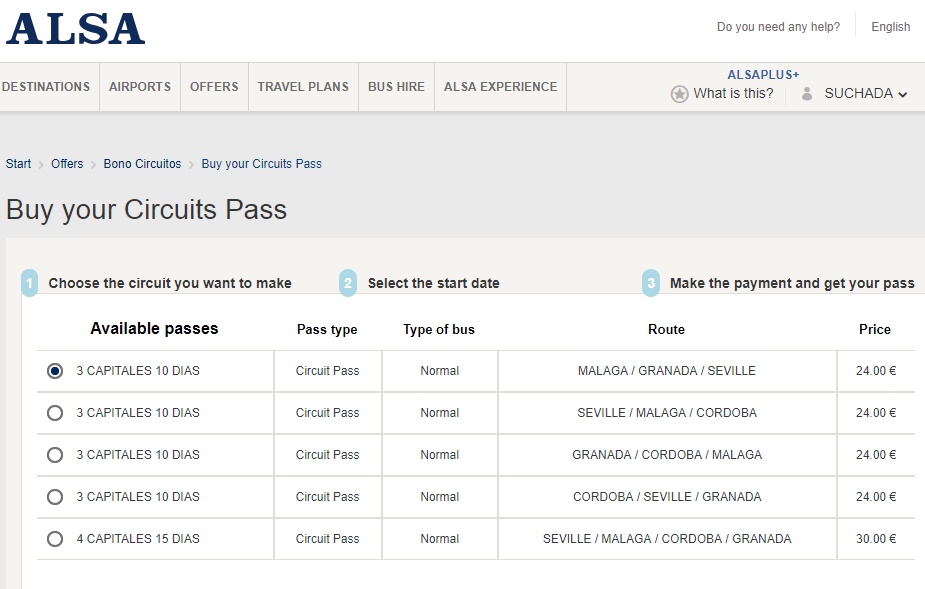Go to the Bono Circuitos breadcrumb
The width and height of the screenshot is (925, 589).
[142, 163]
